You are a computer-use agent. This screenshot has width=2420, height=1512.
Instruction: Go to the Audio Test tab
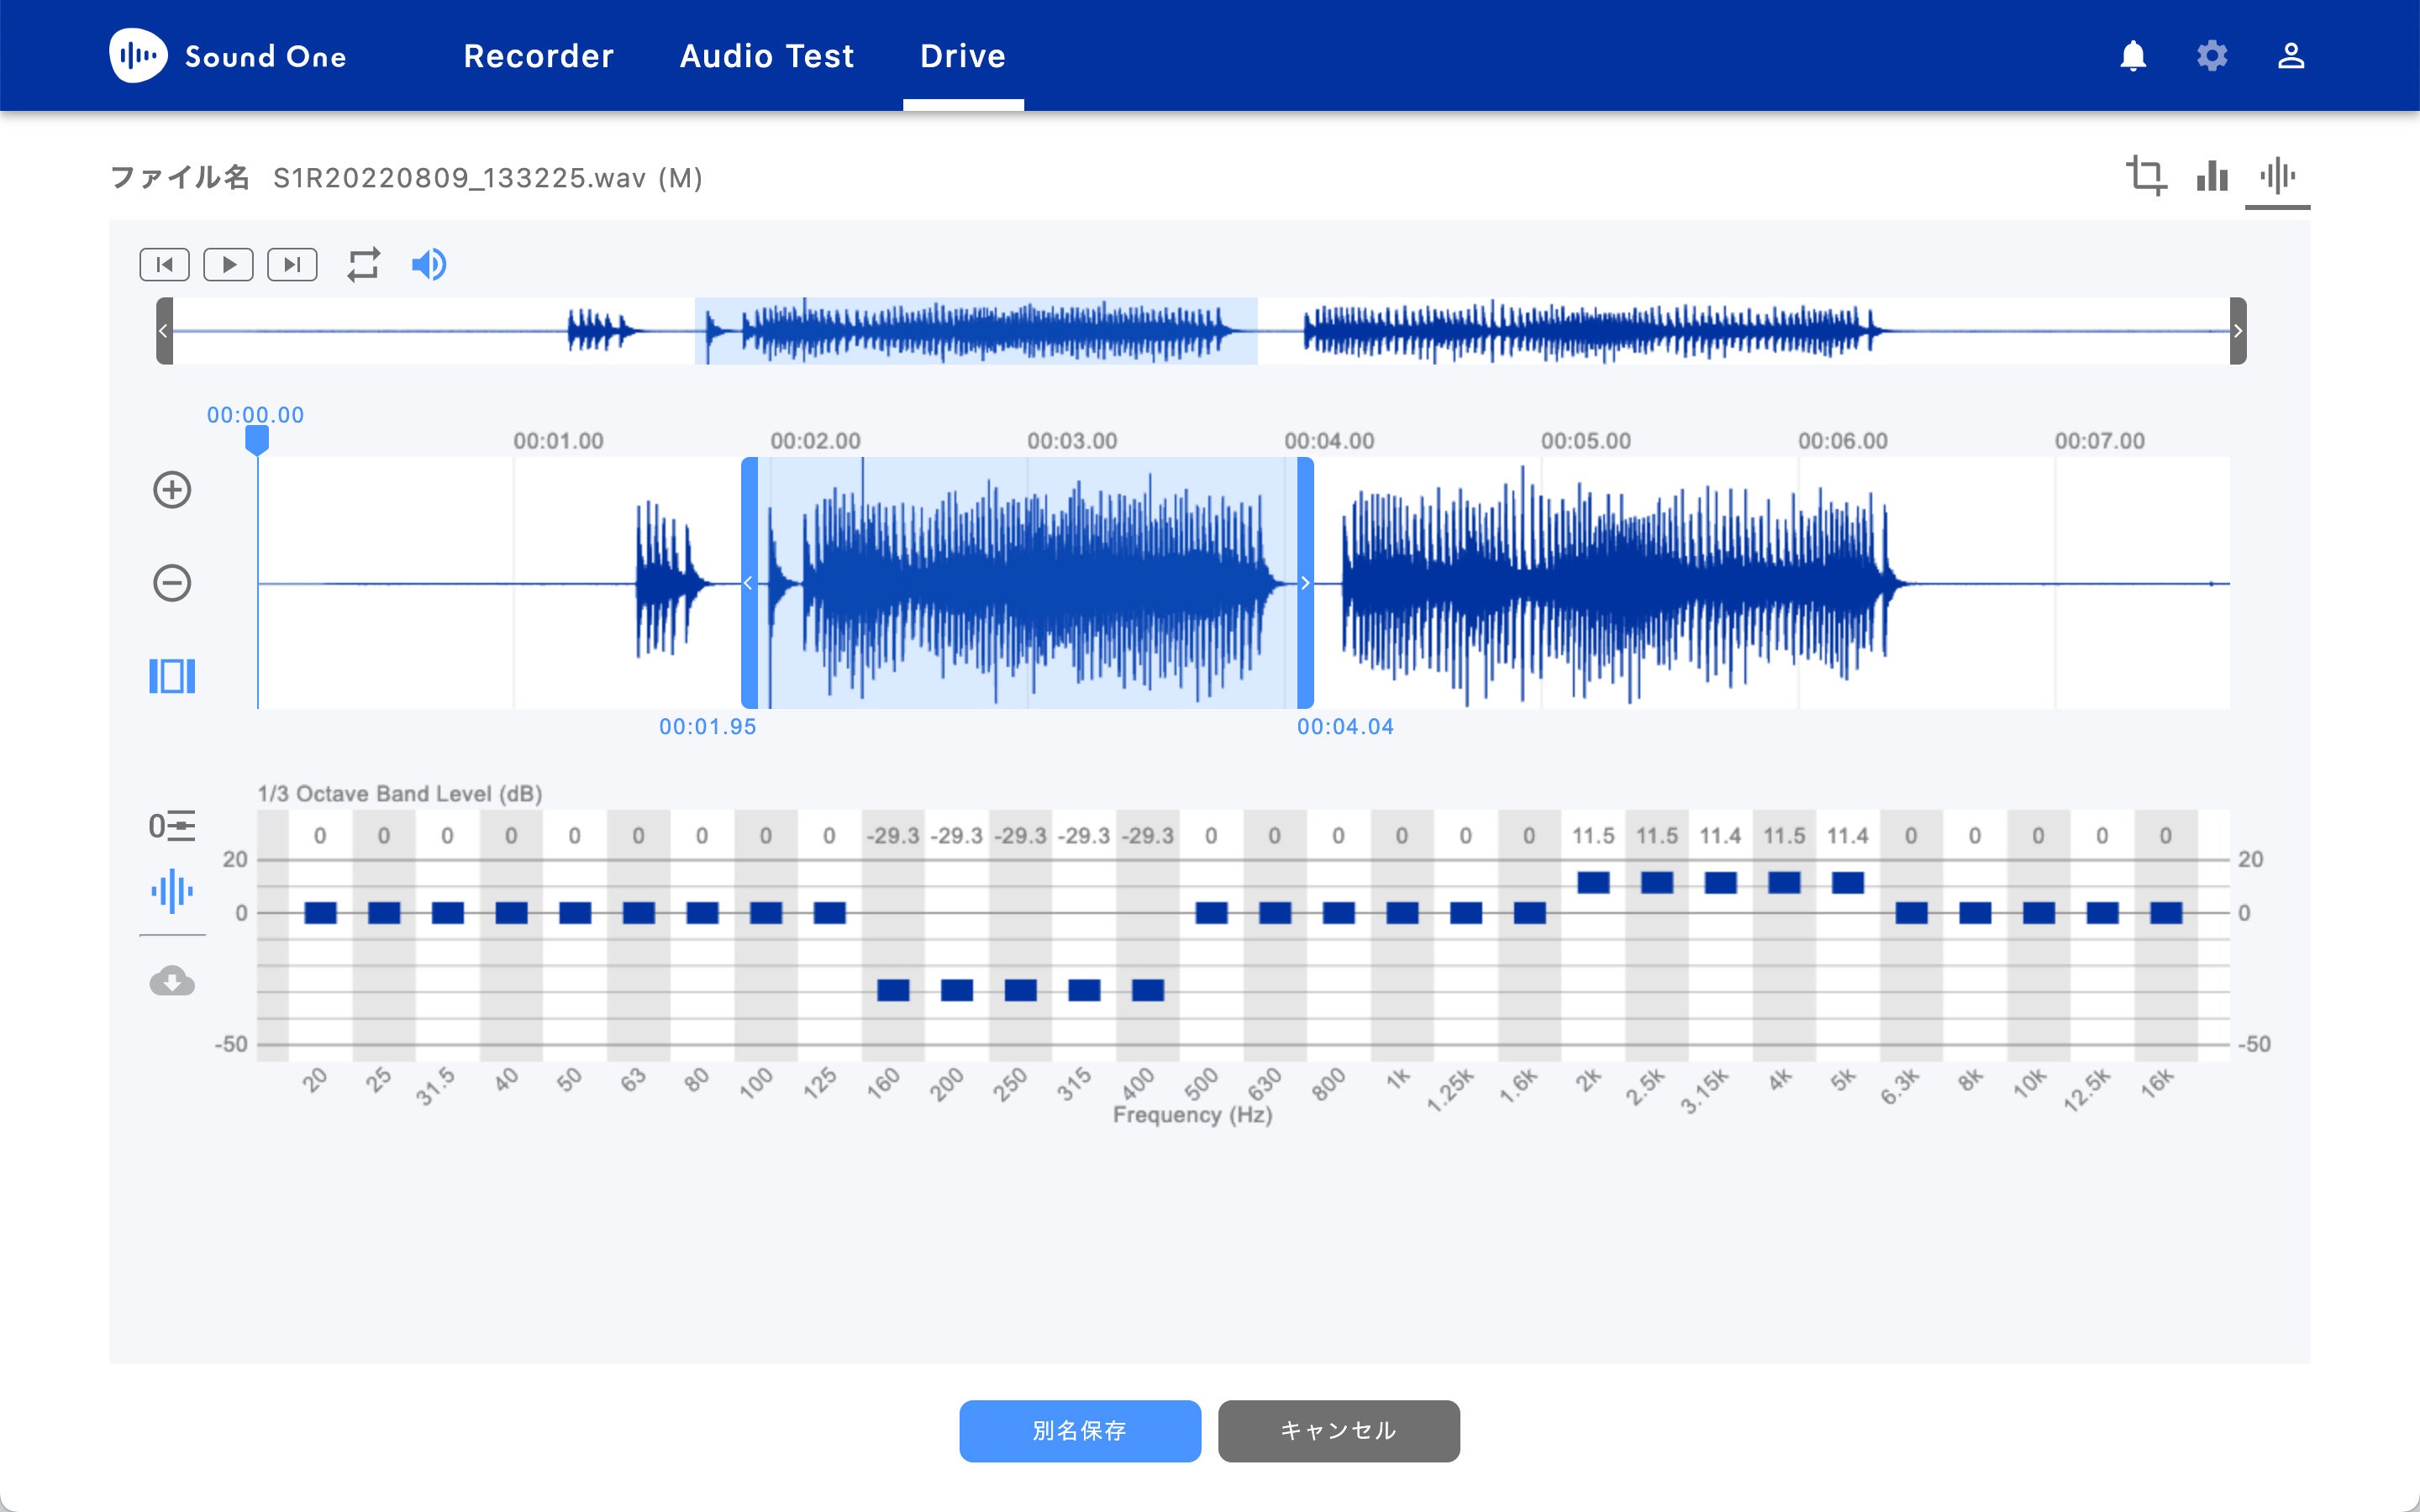pyautogui.click(x=767, y=56)
